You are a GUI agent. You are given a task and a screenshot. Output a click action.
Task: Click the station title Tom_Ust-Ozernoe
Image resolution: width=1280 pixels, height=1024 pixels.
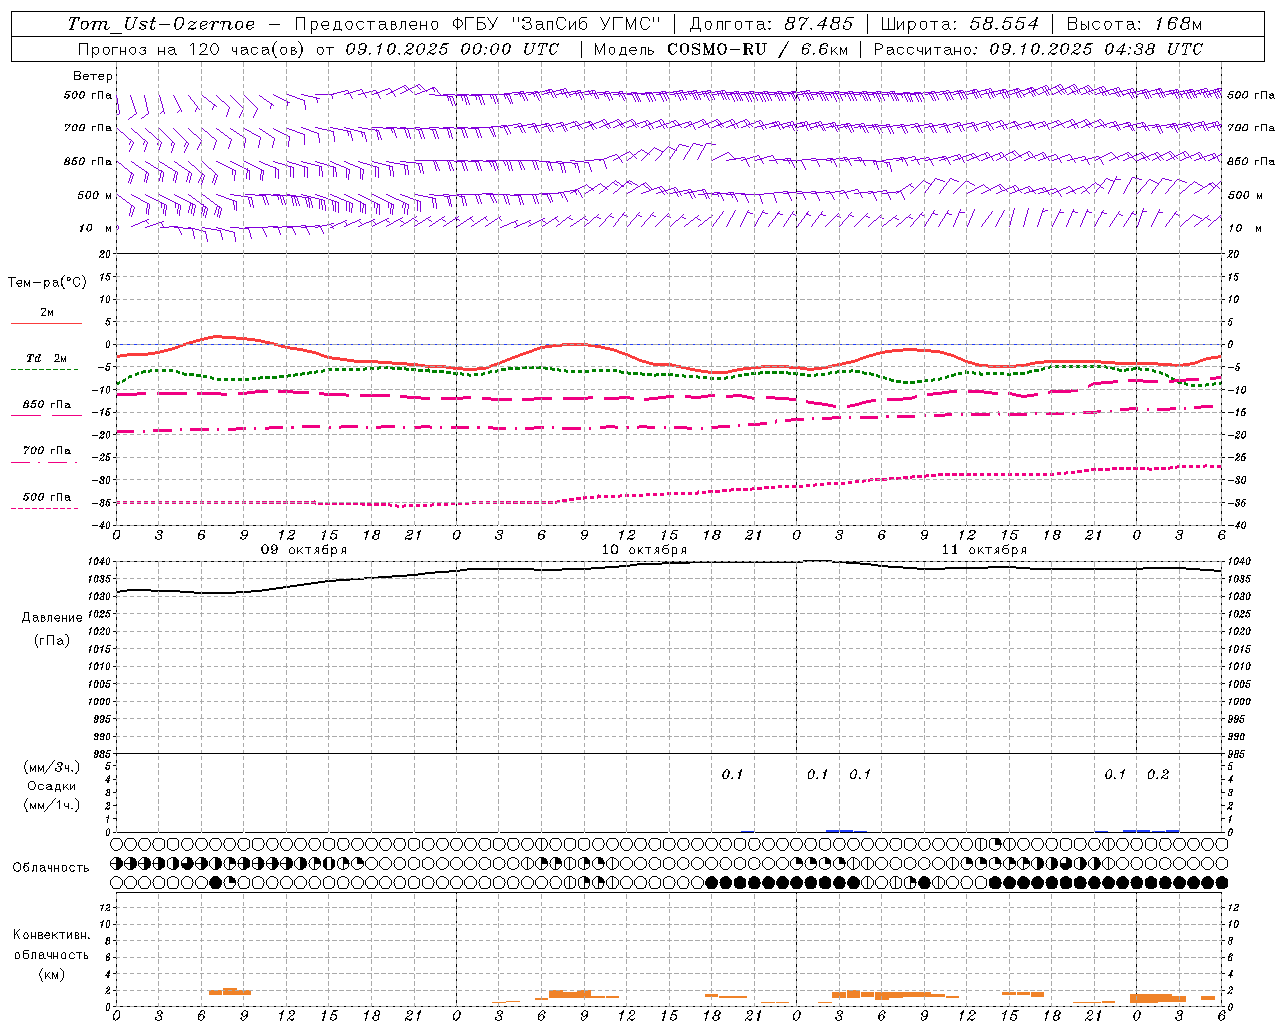pos(161,24)
